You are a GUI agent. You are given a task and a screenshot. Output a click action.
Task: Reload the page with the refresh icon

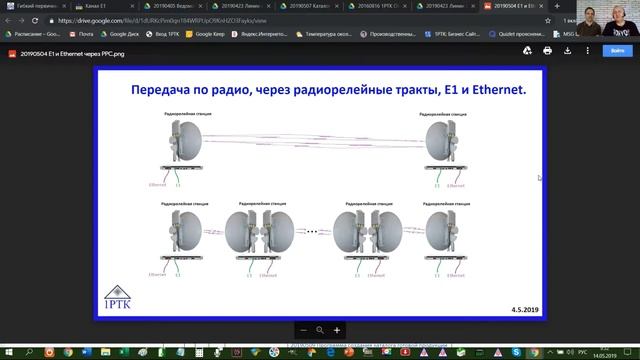click(35, 20)
